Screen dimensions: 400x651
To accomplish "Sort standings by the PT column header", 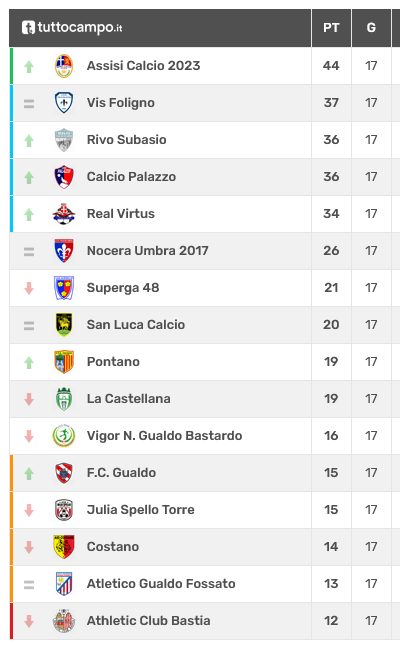I will pos(331,28).
